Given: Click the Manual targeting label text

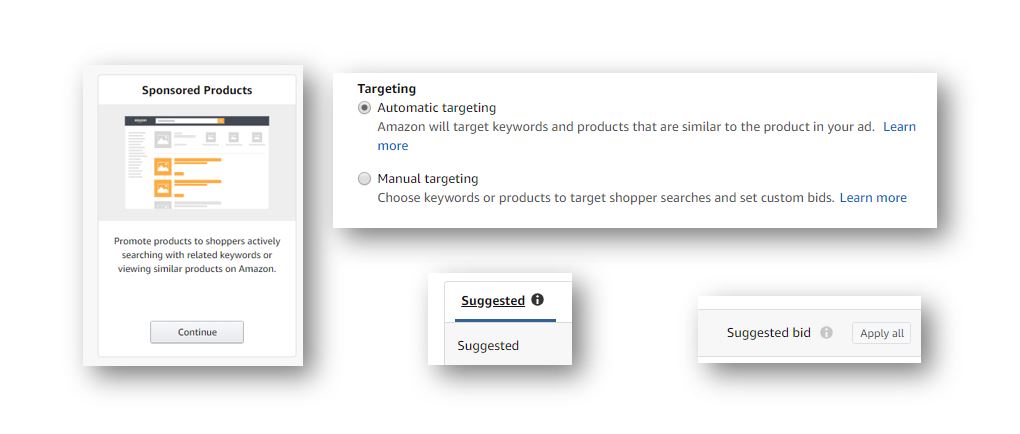Looking at the screenshot, I should click(427, 179).
